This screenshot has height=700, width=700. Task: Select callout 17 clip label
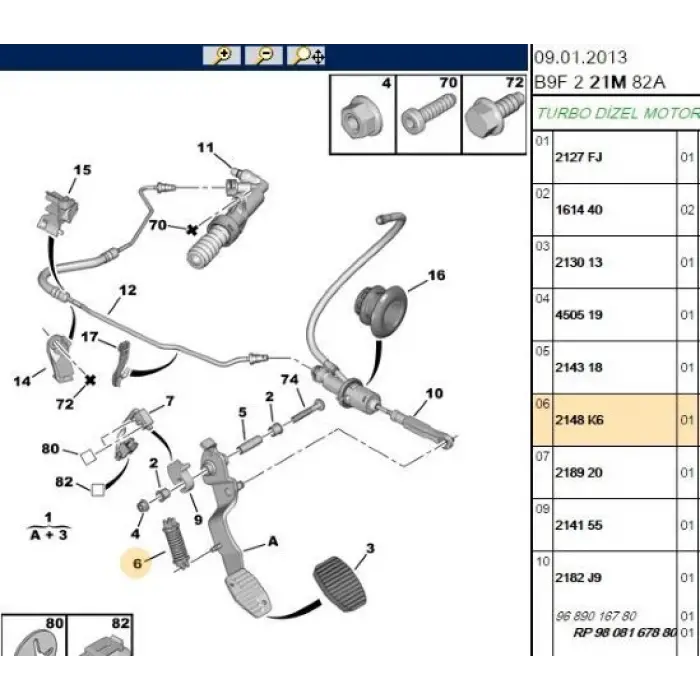point(89,337)
